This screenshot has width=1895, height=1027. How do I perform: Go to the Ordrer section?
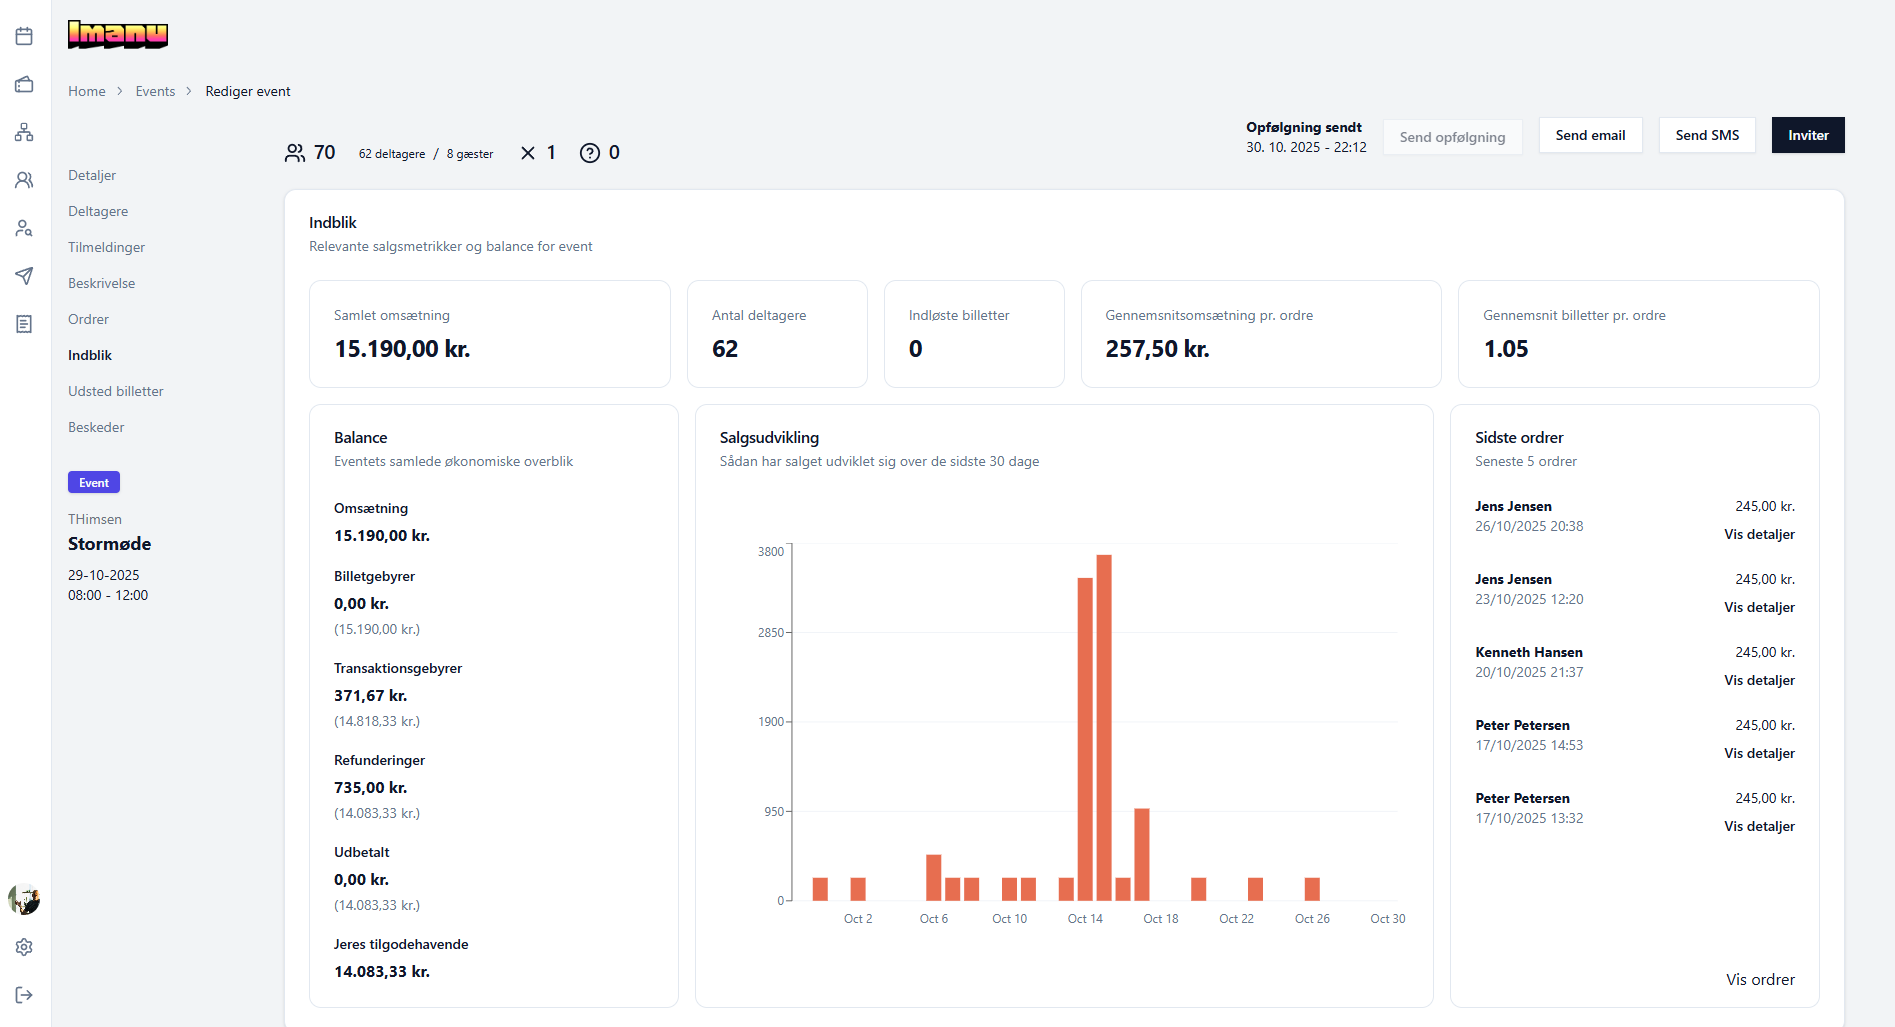click(88, 319)
